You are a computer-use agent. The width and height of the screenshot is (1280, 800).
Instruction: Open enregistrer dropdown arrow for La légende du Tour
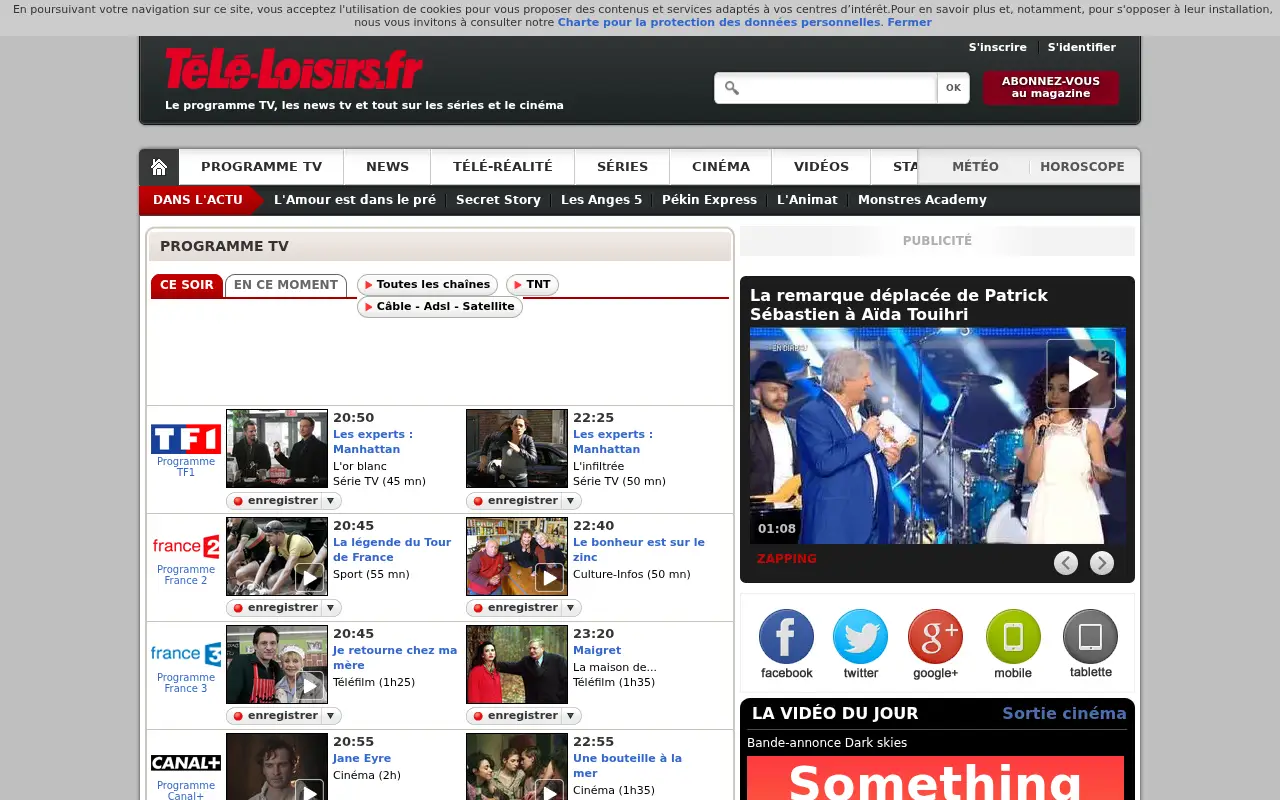pos(330,607)
